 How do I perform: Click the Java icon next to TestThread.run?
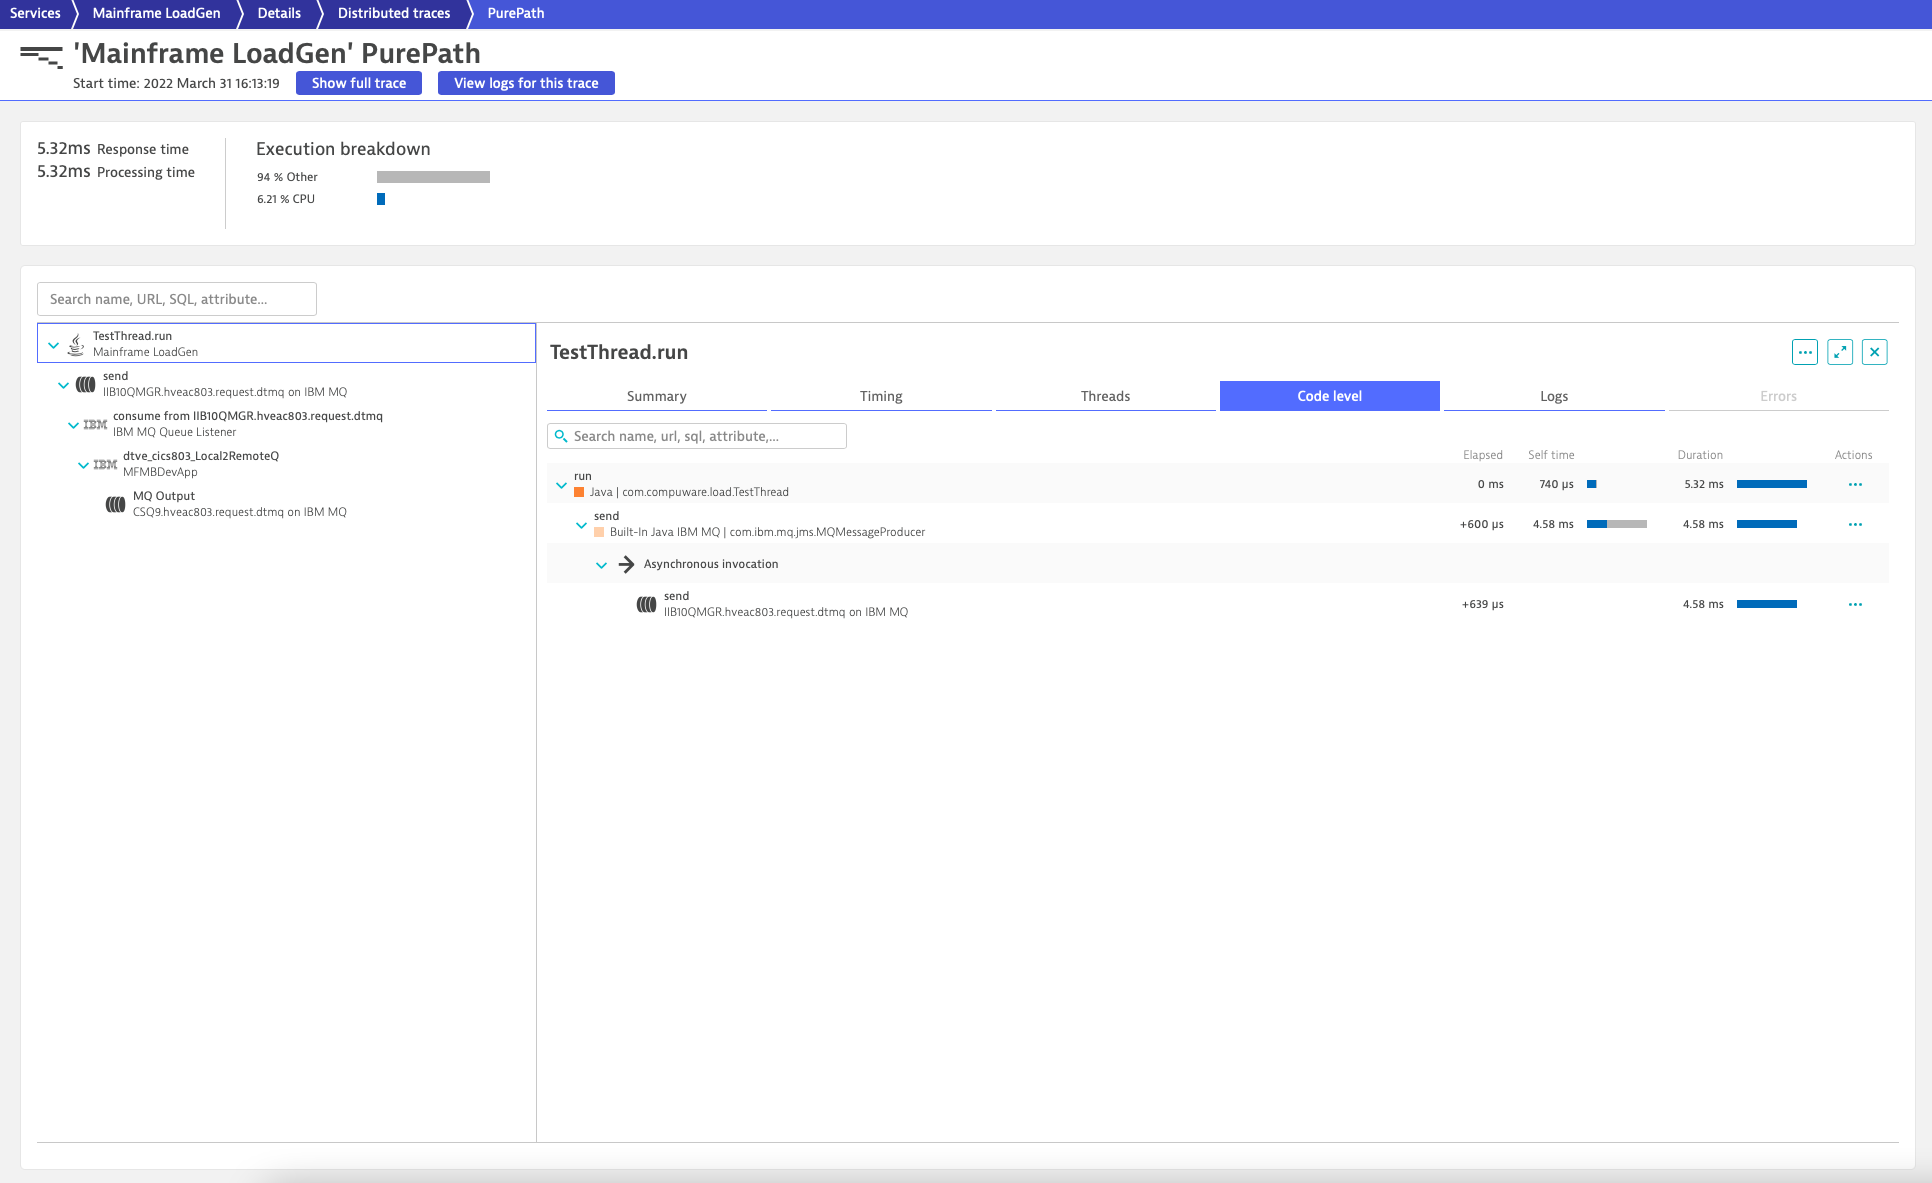[x=76, y=345]
